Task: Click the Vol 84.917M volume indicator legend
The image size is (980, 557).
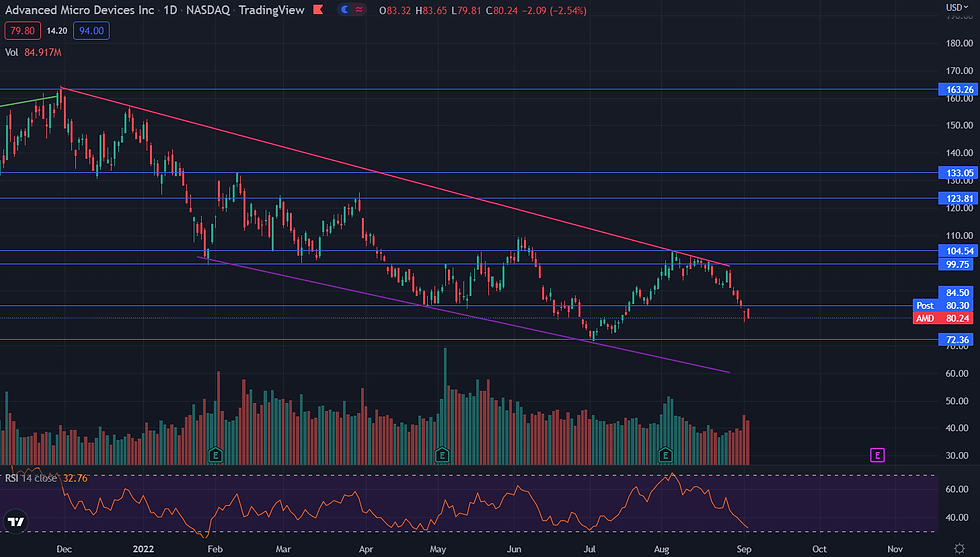Action: 33,53
